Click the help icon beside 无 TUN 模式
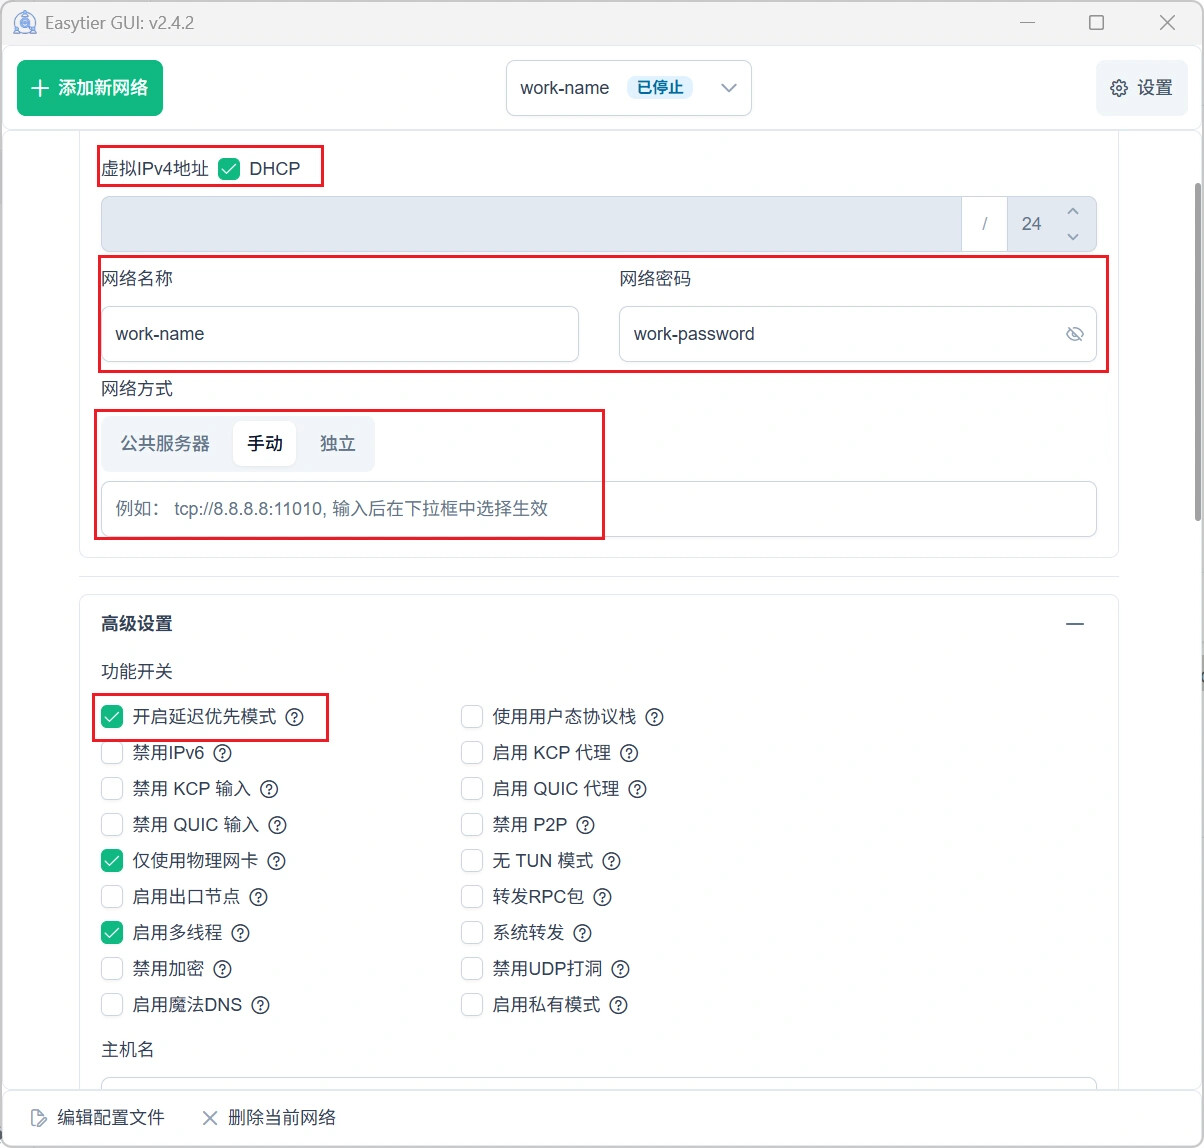This screenshot has width=1204, height=1148. point(612,861)
